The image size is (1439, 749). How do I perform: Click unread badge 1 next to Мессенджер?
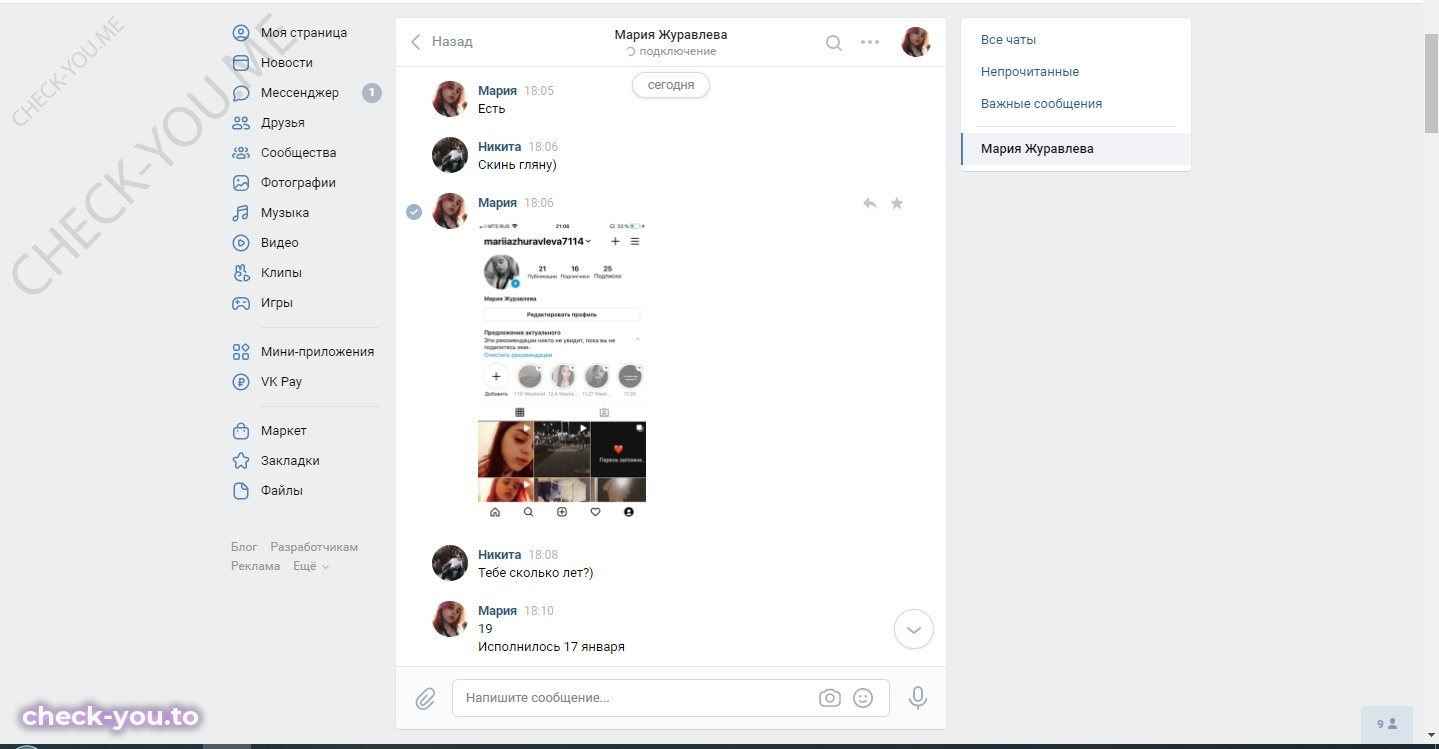(372, 93)
